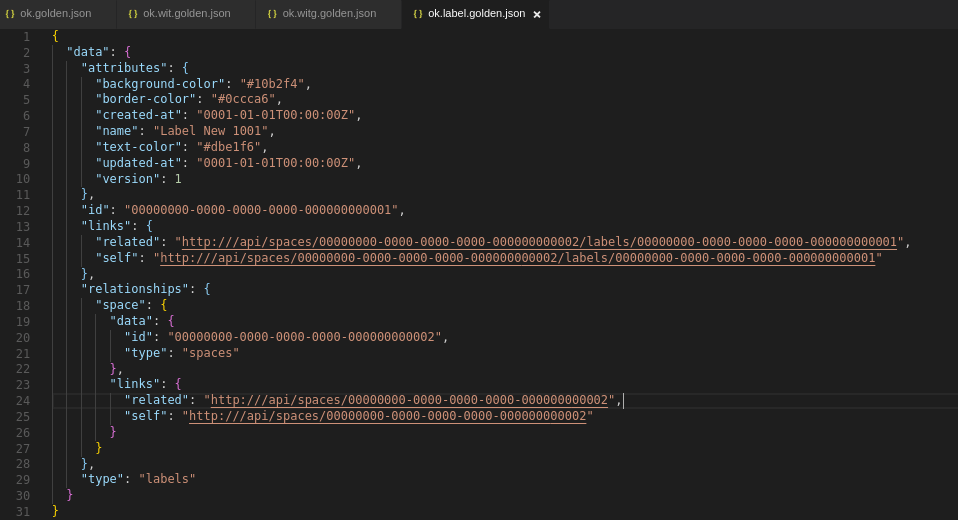Click line number 24 in gutter
Image resolution: width=958 pixels, height=520 pixels.
pyautogui.click(x=23, y=401)
